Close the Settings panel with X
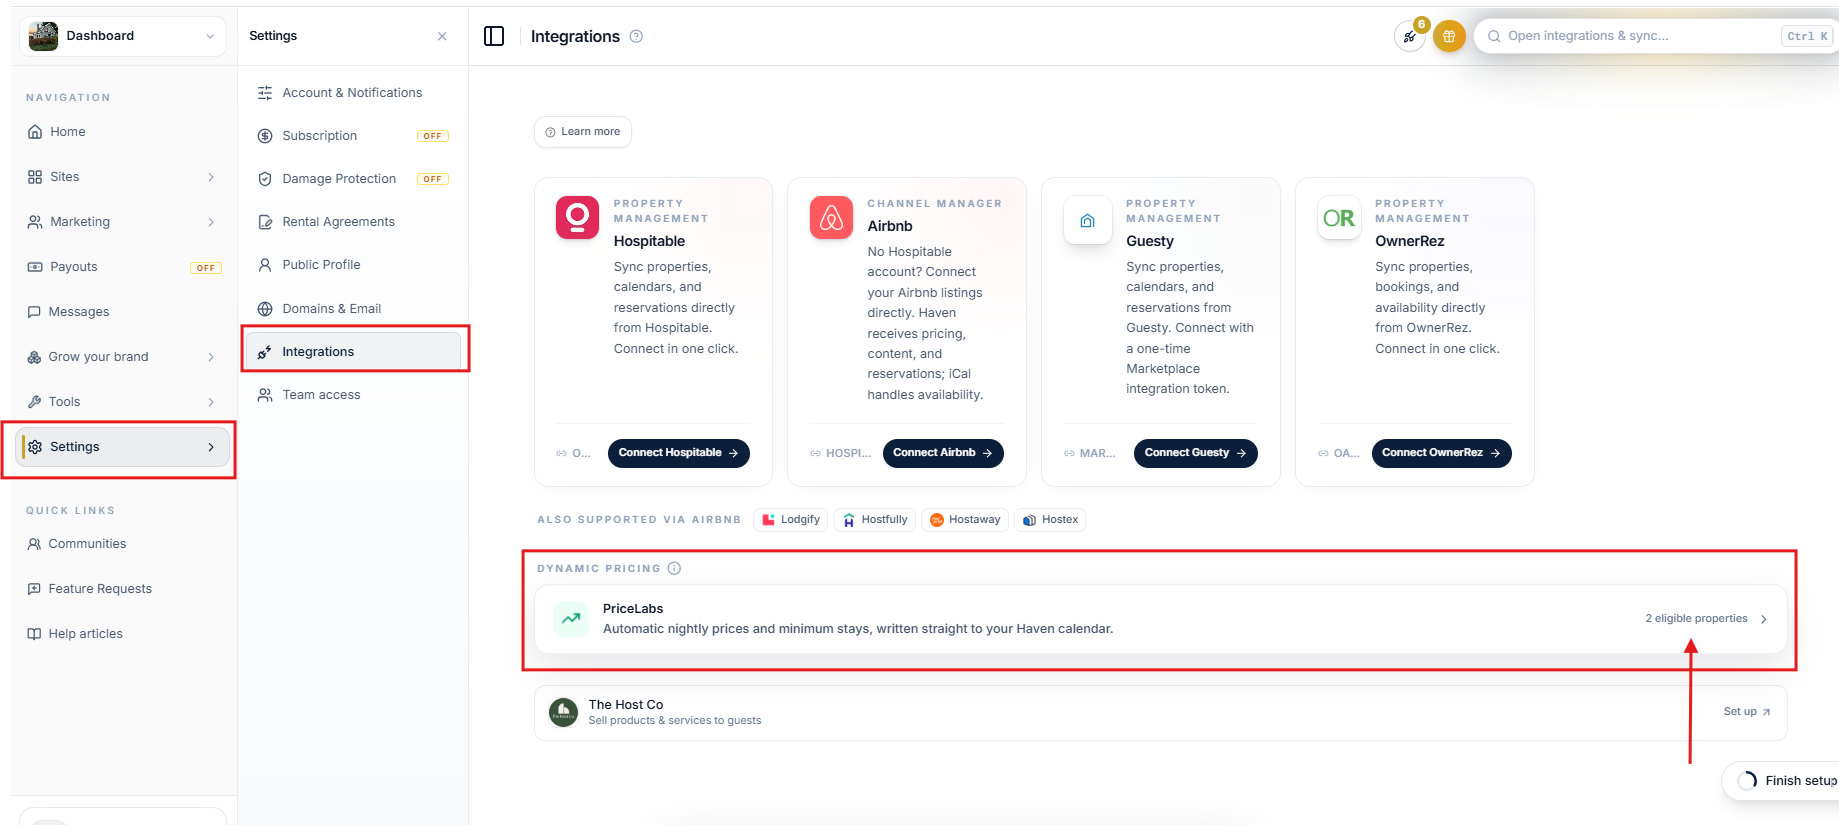The image size is (1839, 825). (442, 36)
